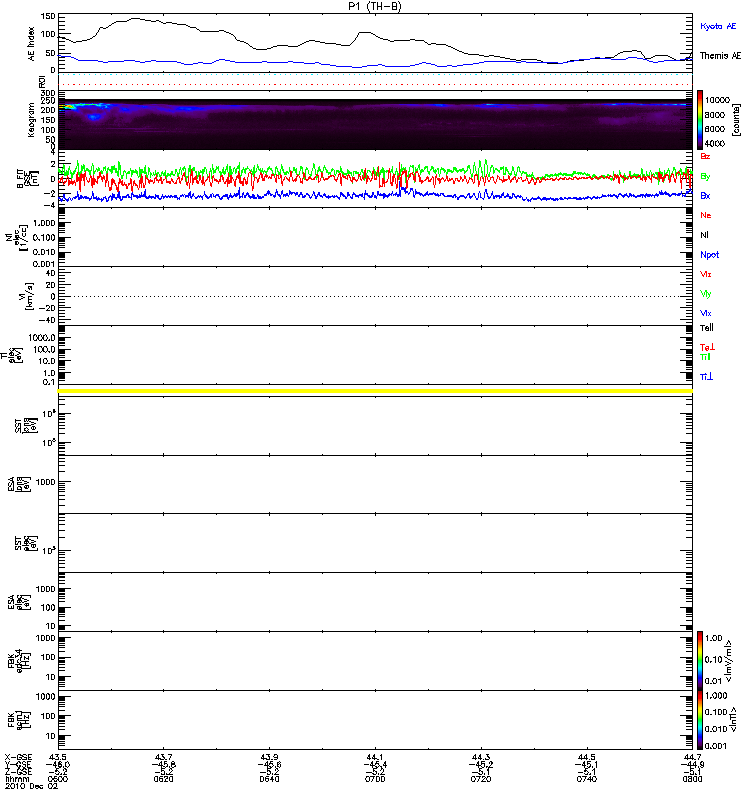Click the hhmm row label
The image size is (750, 800).
[17, 779]
